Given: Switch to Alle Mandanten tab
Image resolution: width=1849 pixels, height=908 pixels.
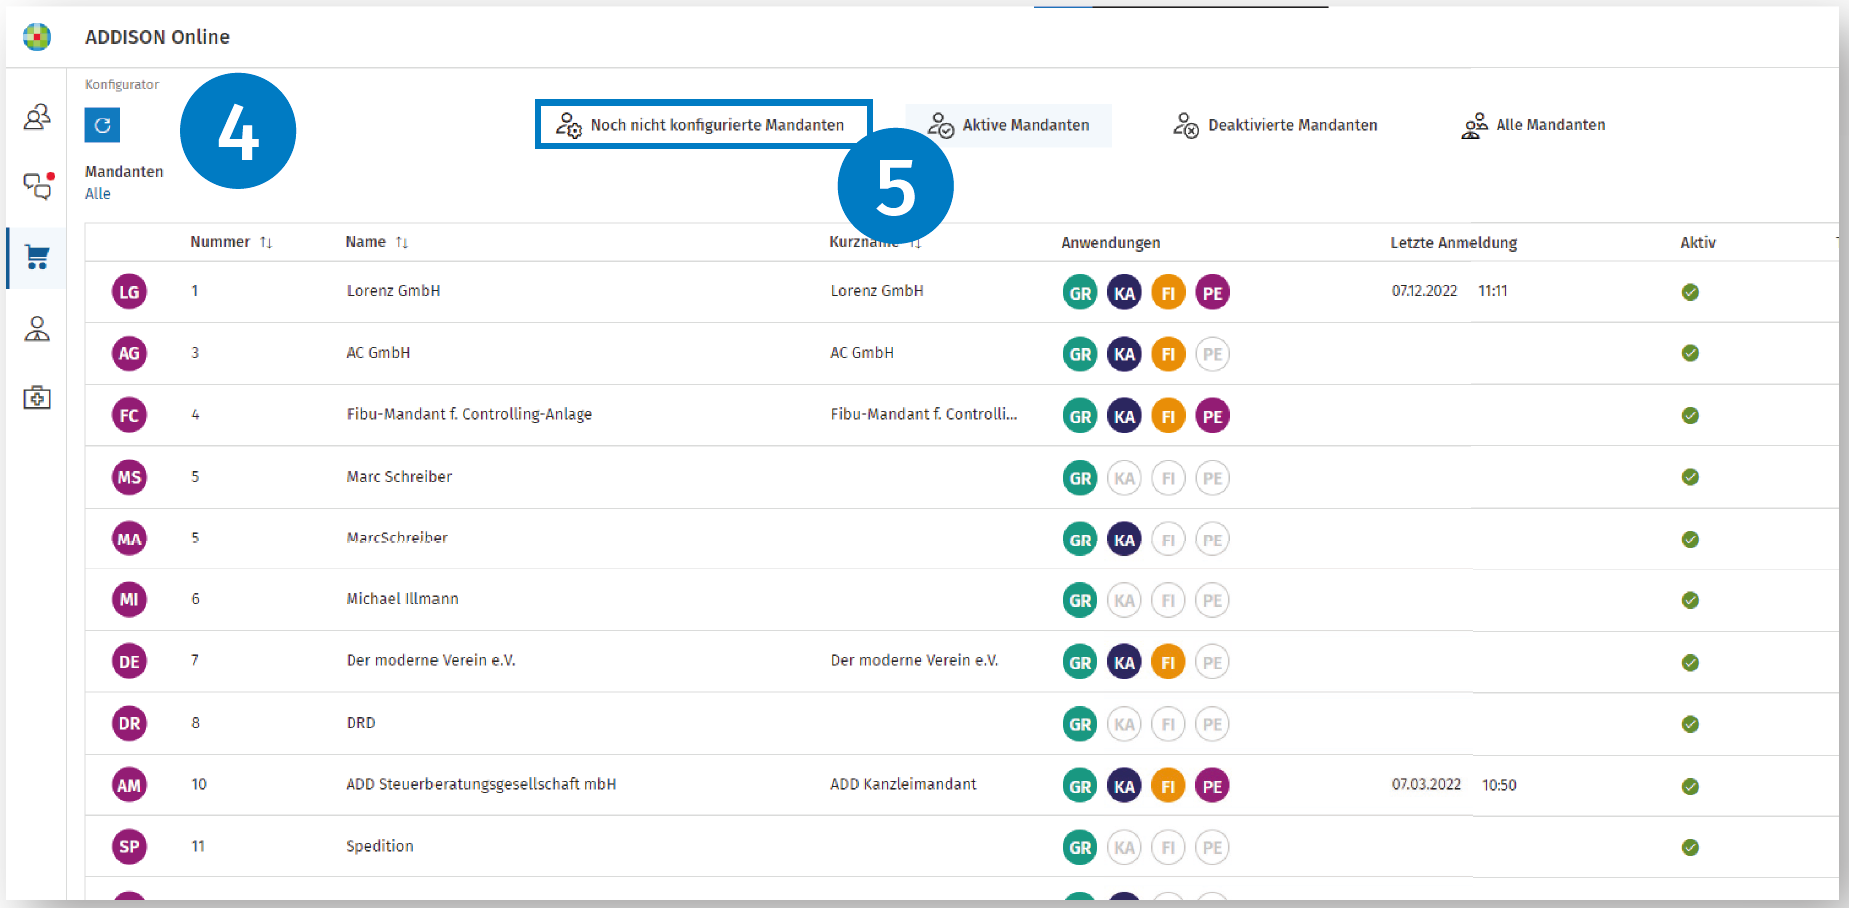Looking at the screenshot, I should pos(1533,125).
